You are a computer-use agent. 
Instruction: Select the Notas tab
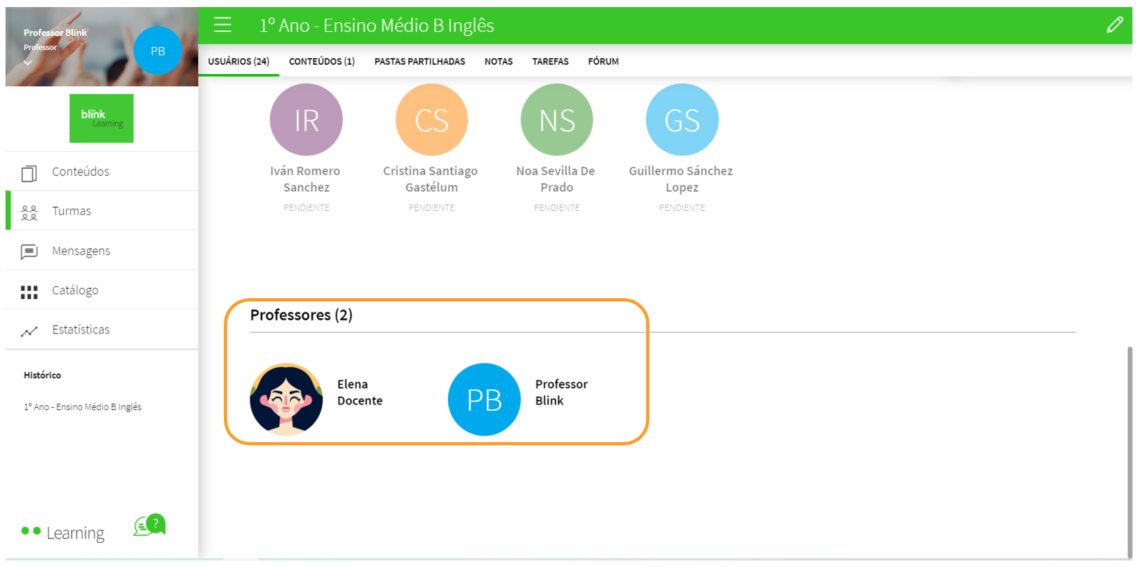(498, 62)
